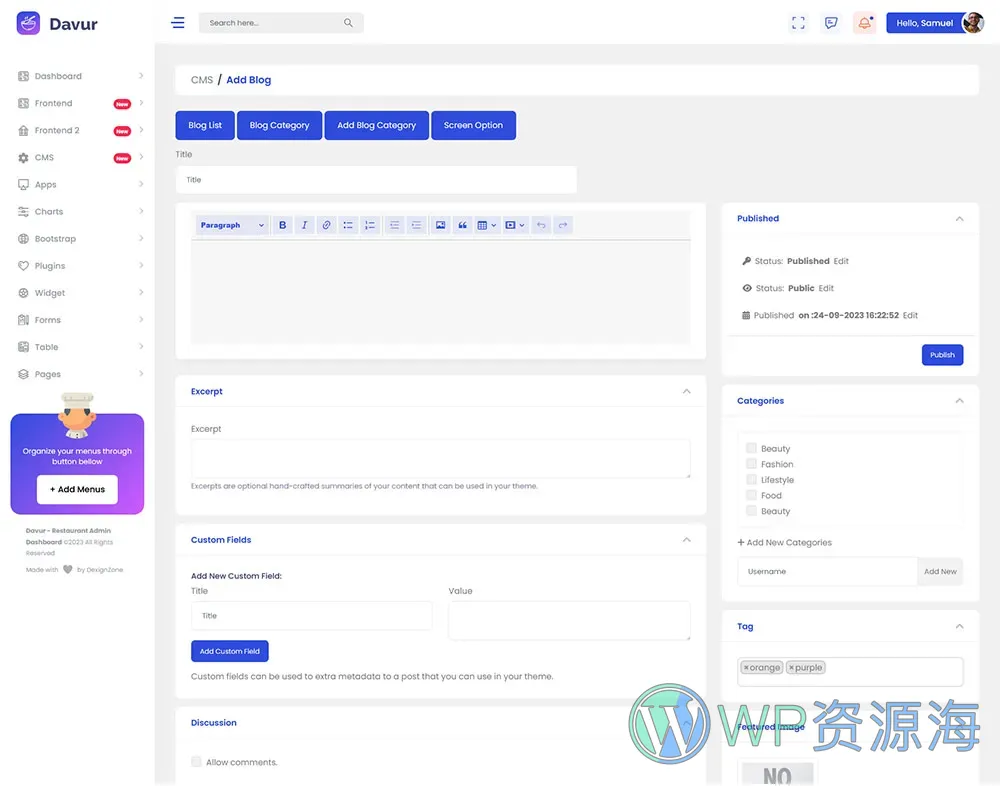
Task: Toggle bold formatting in the editor
Action: (x=282, y=225)
